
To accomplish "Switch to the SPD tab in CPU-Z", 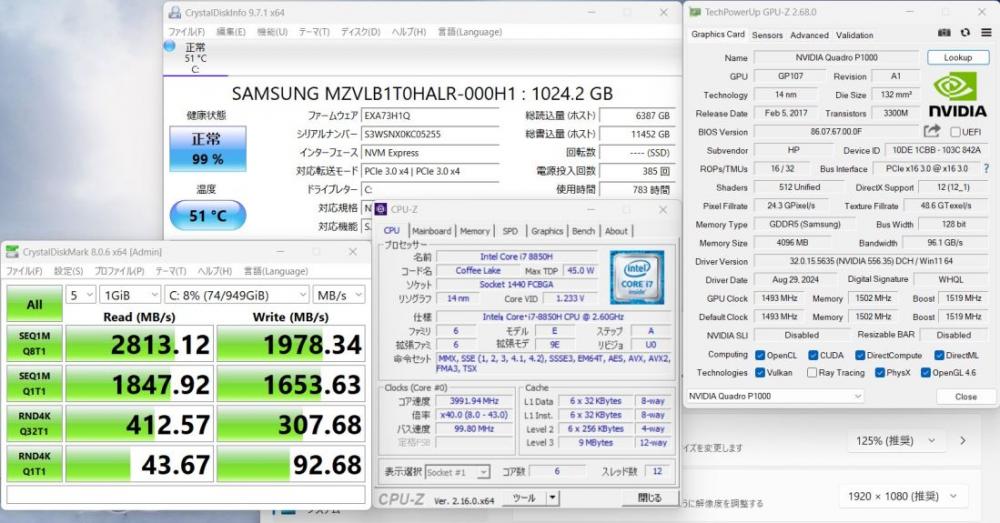I will click(510, 231).
